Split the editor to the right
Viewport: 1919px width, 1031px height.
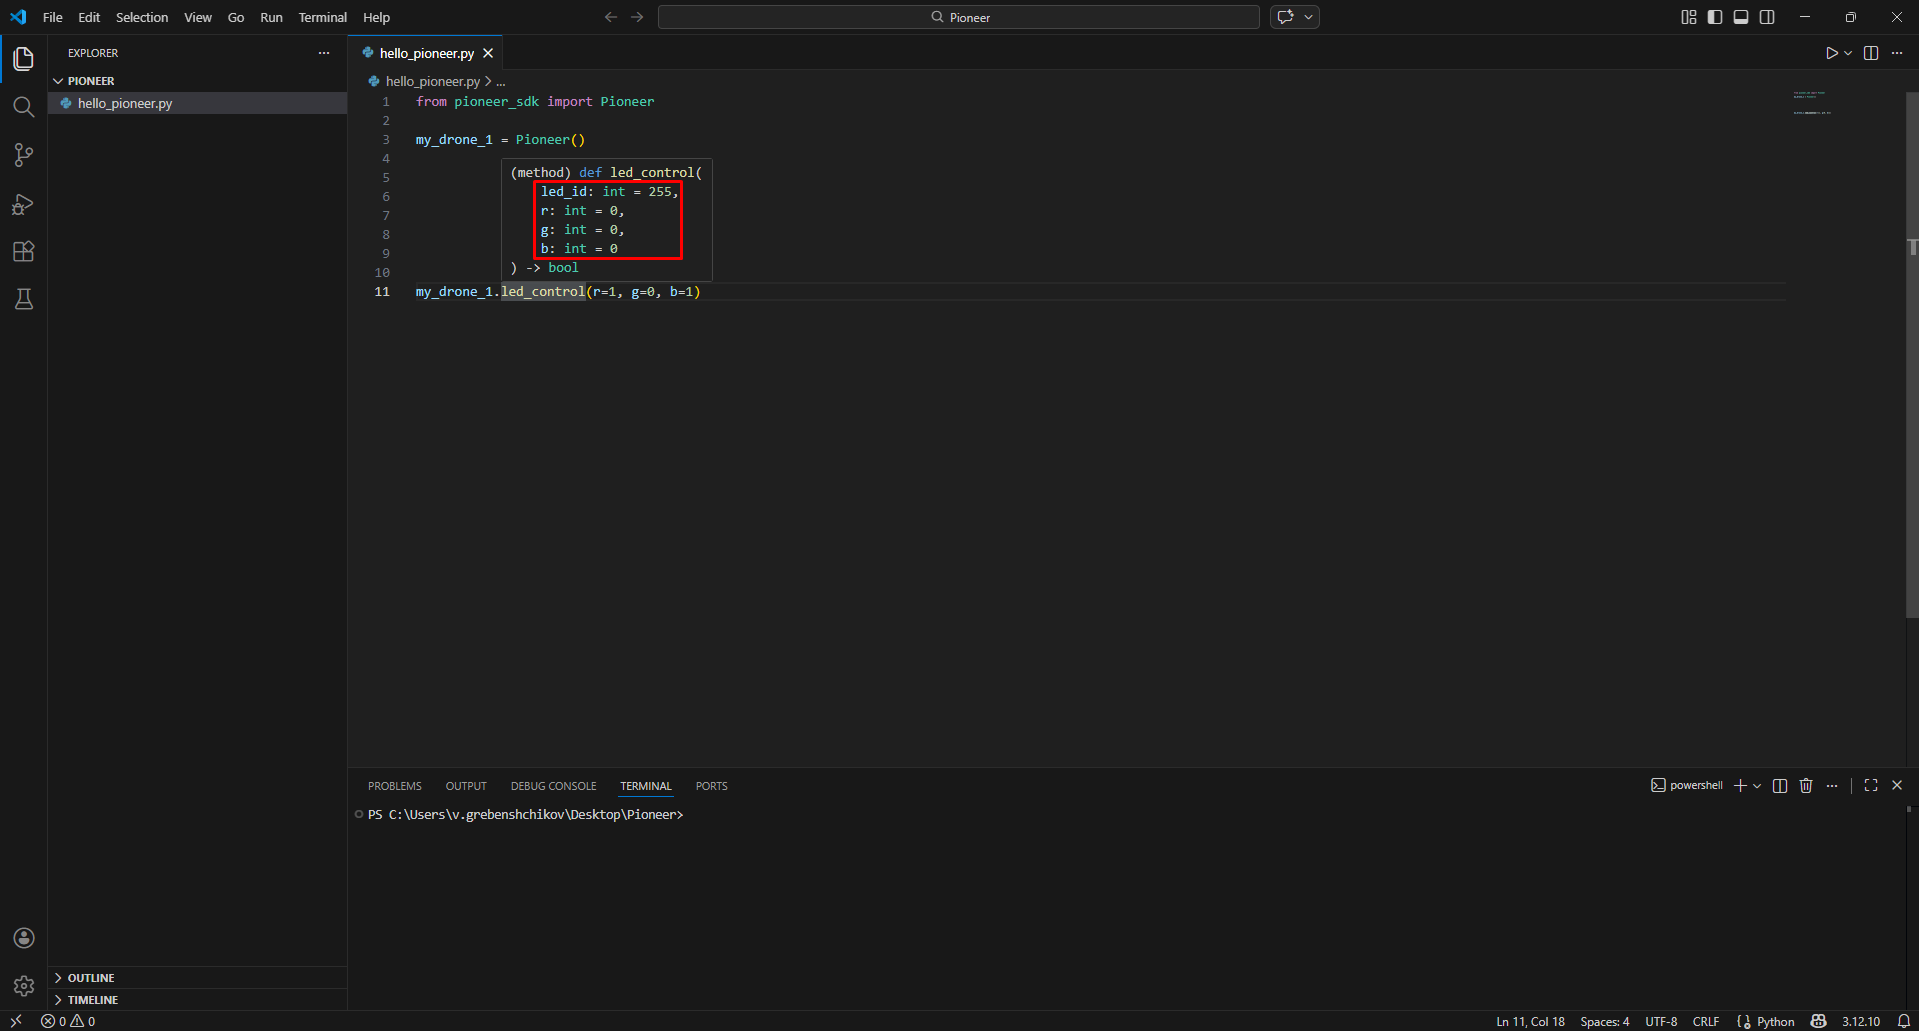pyautogui.click(x=1871, y=53)
